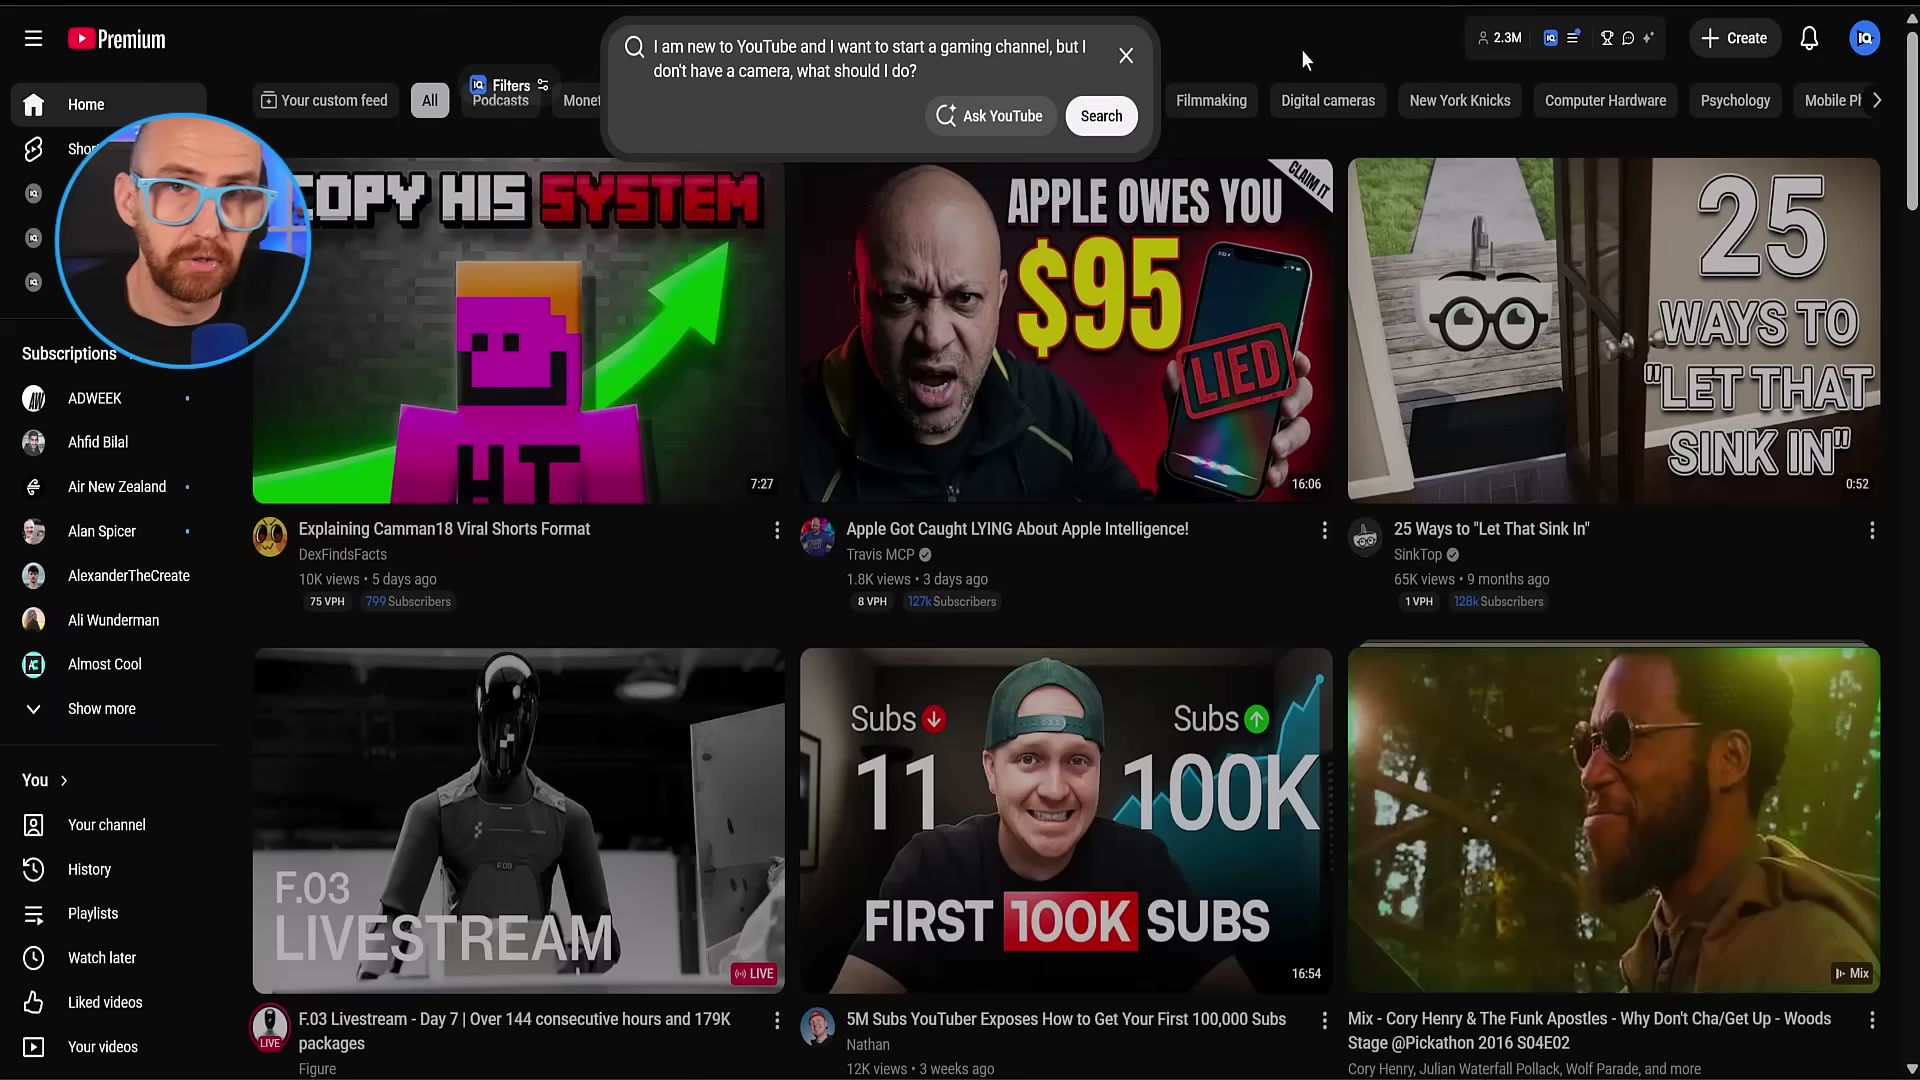Open options menu for 25 Ways video

(x=1872, y=530)
